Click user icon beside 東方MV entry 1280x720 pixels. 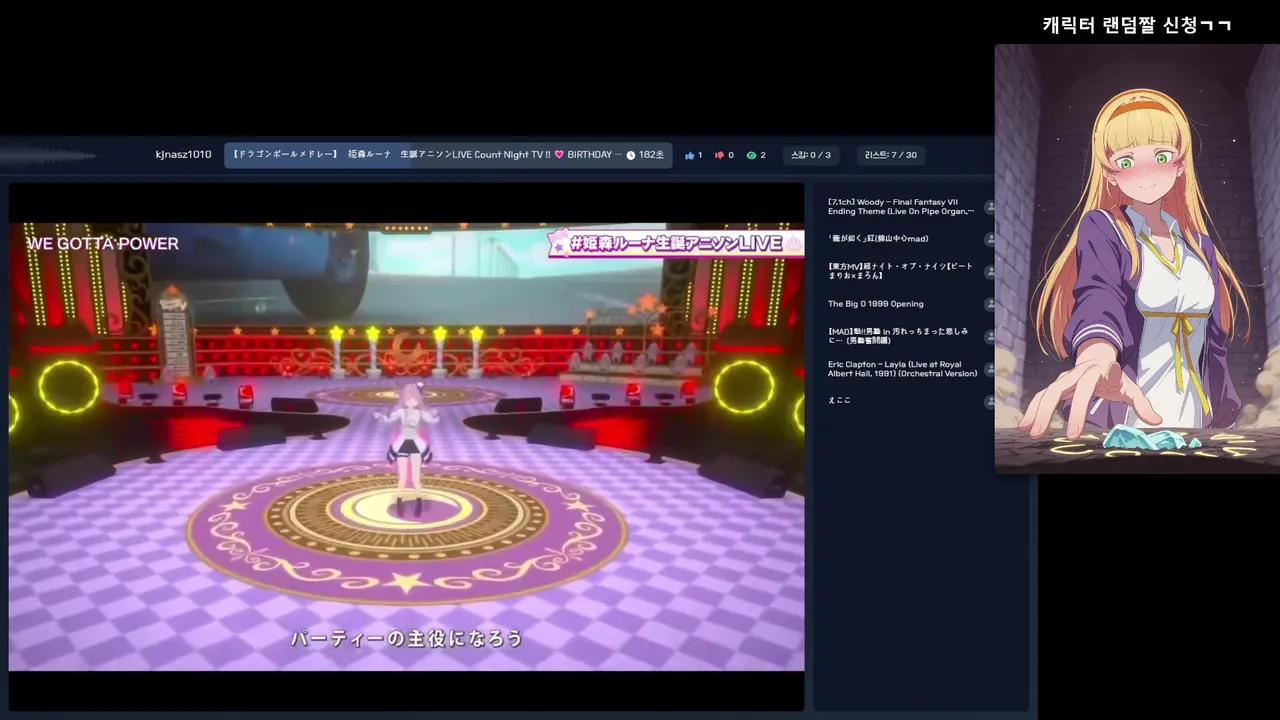990,271
